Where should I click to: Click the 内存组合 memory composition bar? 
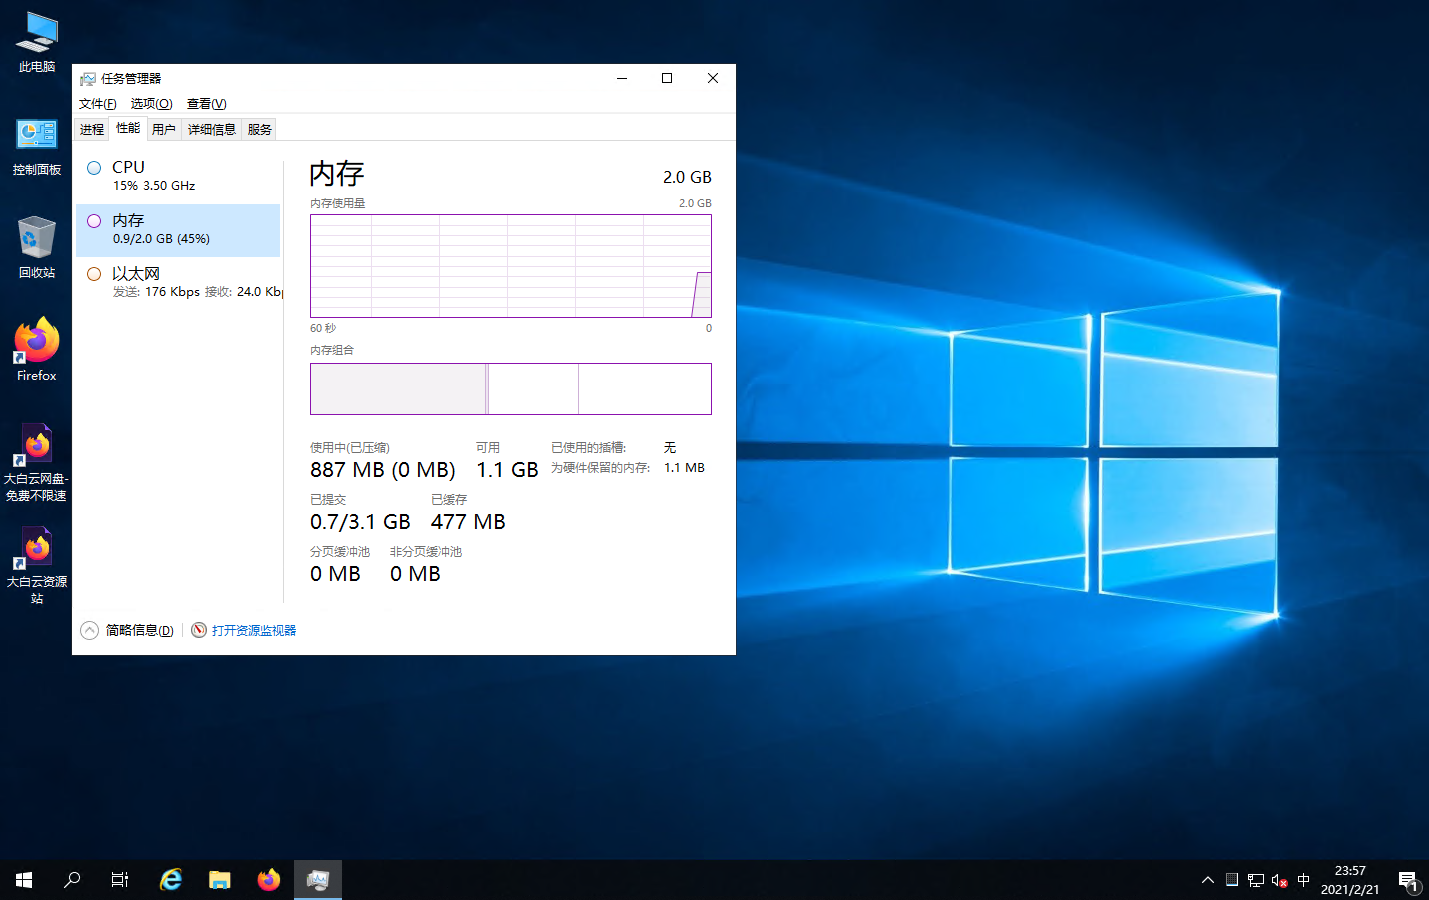[x=511, y=389]
